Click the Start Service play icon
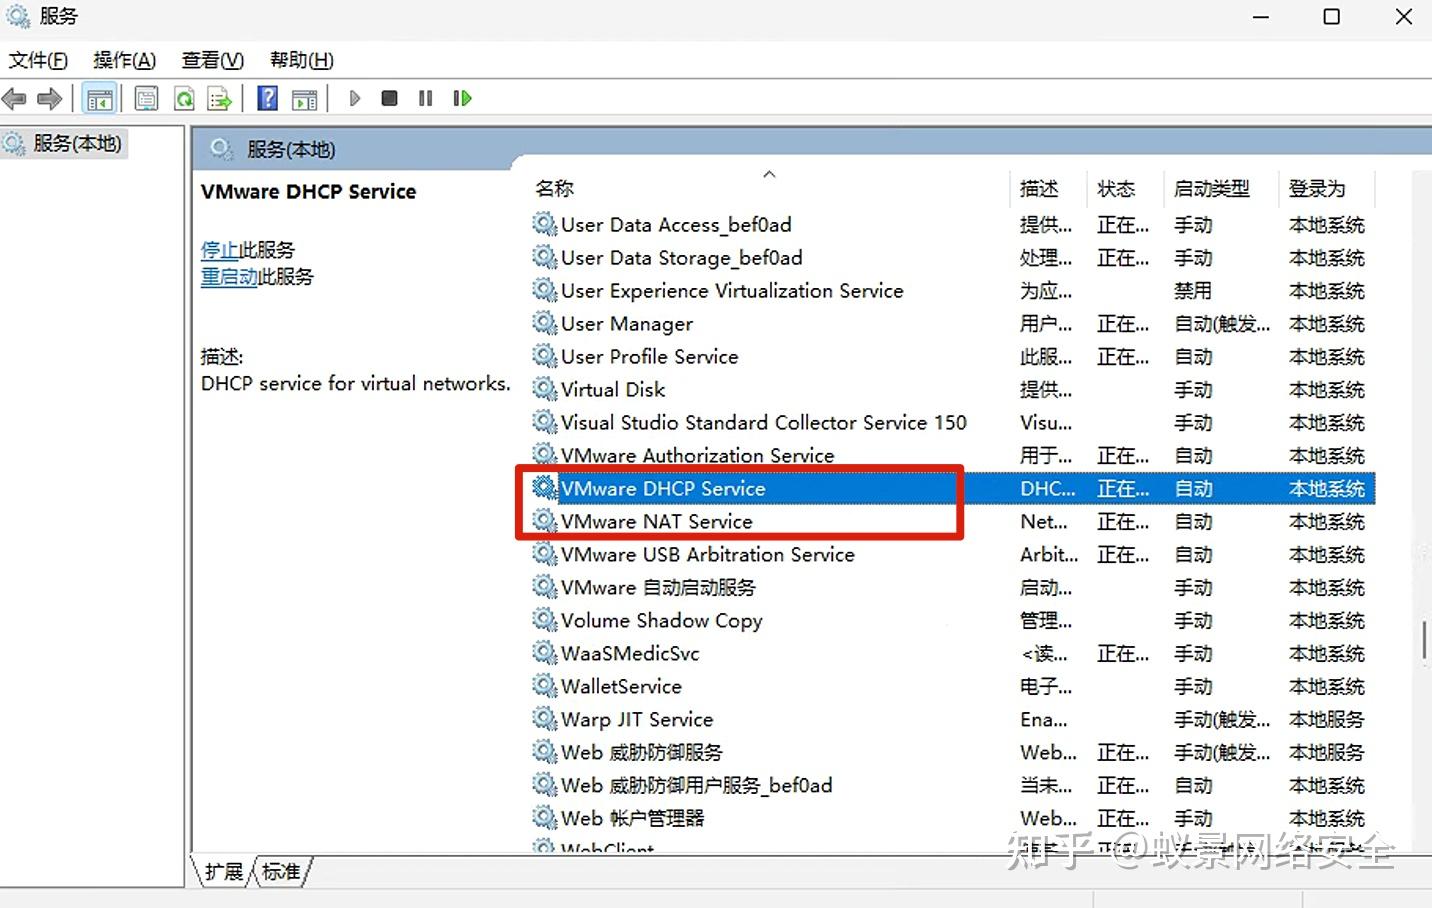 (x=355, y=98)
